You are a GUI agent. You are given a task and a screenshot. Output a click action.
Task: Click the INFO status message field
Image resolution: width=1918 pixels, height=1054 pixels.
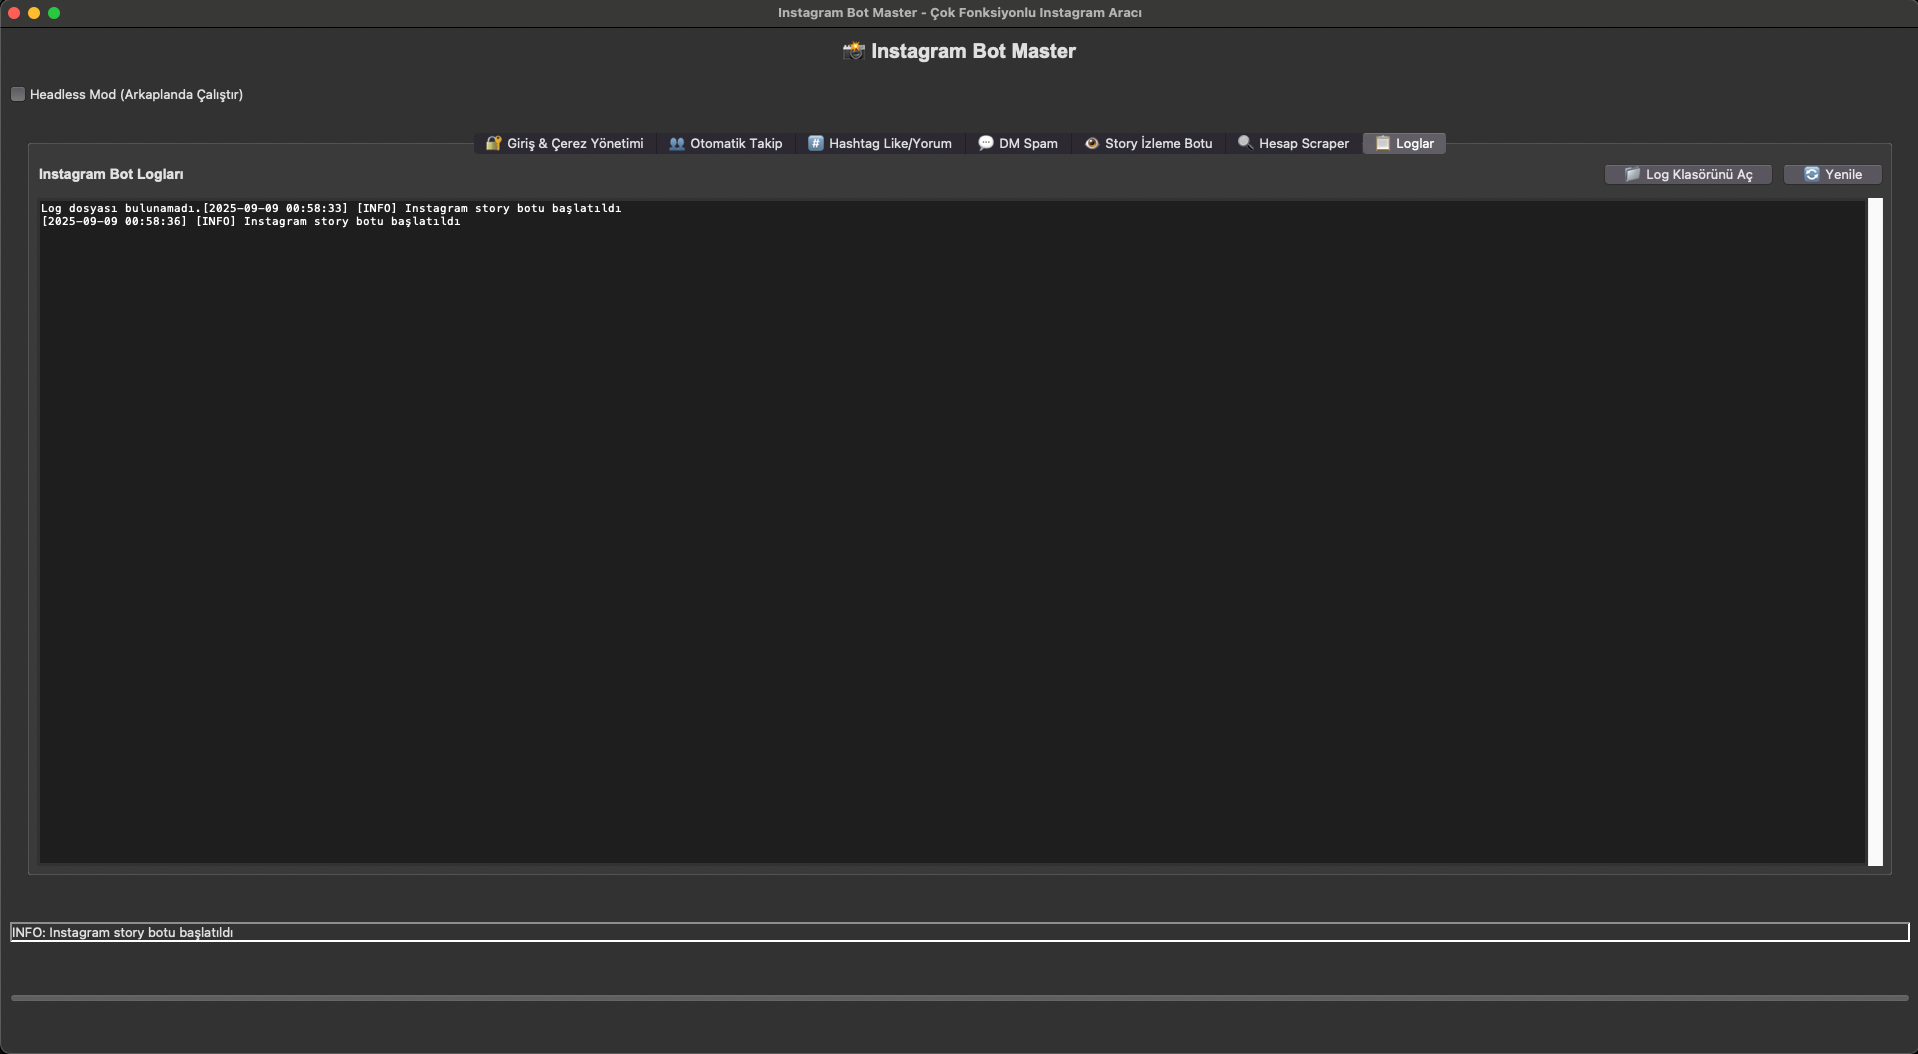coord(959,932)
